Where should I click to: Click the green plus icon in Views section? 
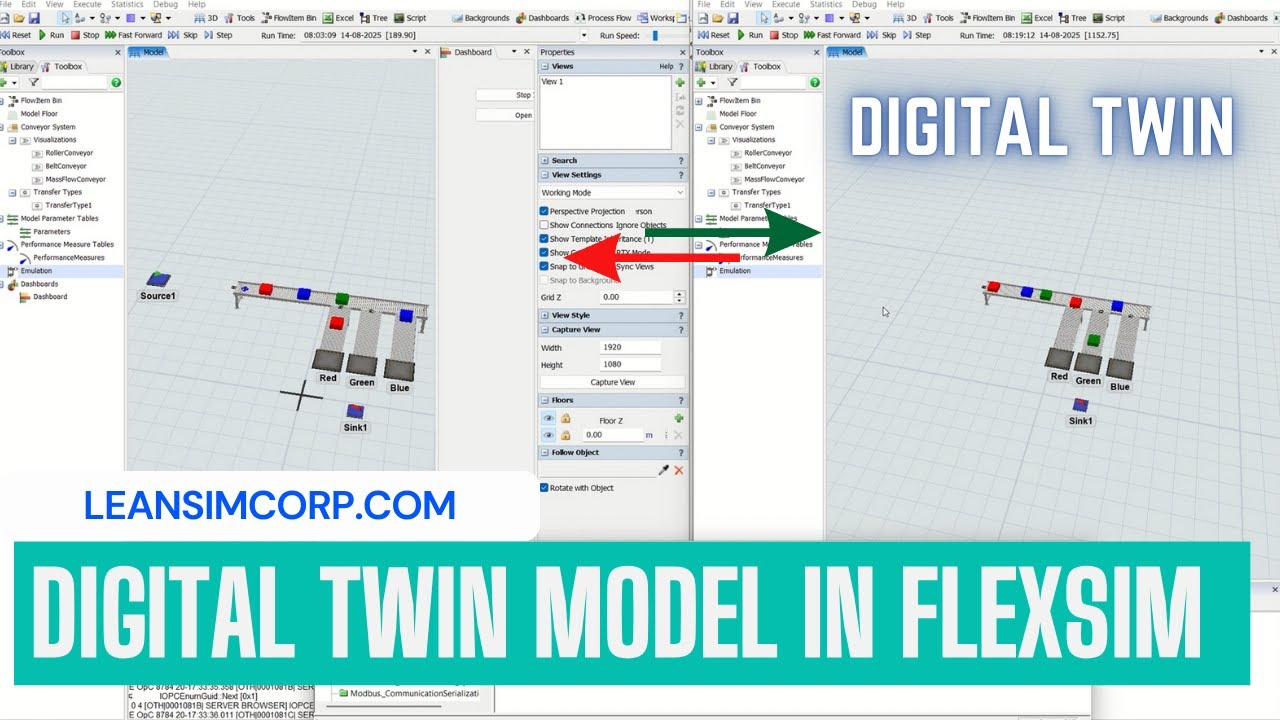680,82
